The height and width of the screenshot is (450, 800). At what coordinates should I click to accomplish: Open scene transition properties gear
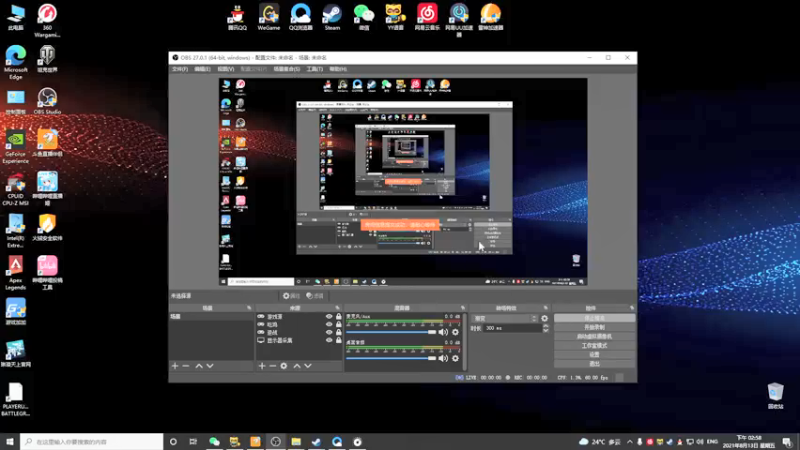click(544, 318)
